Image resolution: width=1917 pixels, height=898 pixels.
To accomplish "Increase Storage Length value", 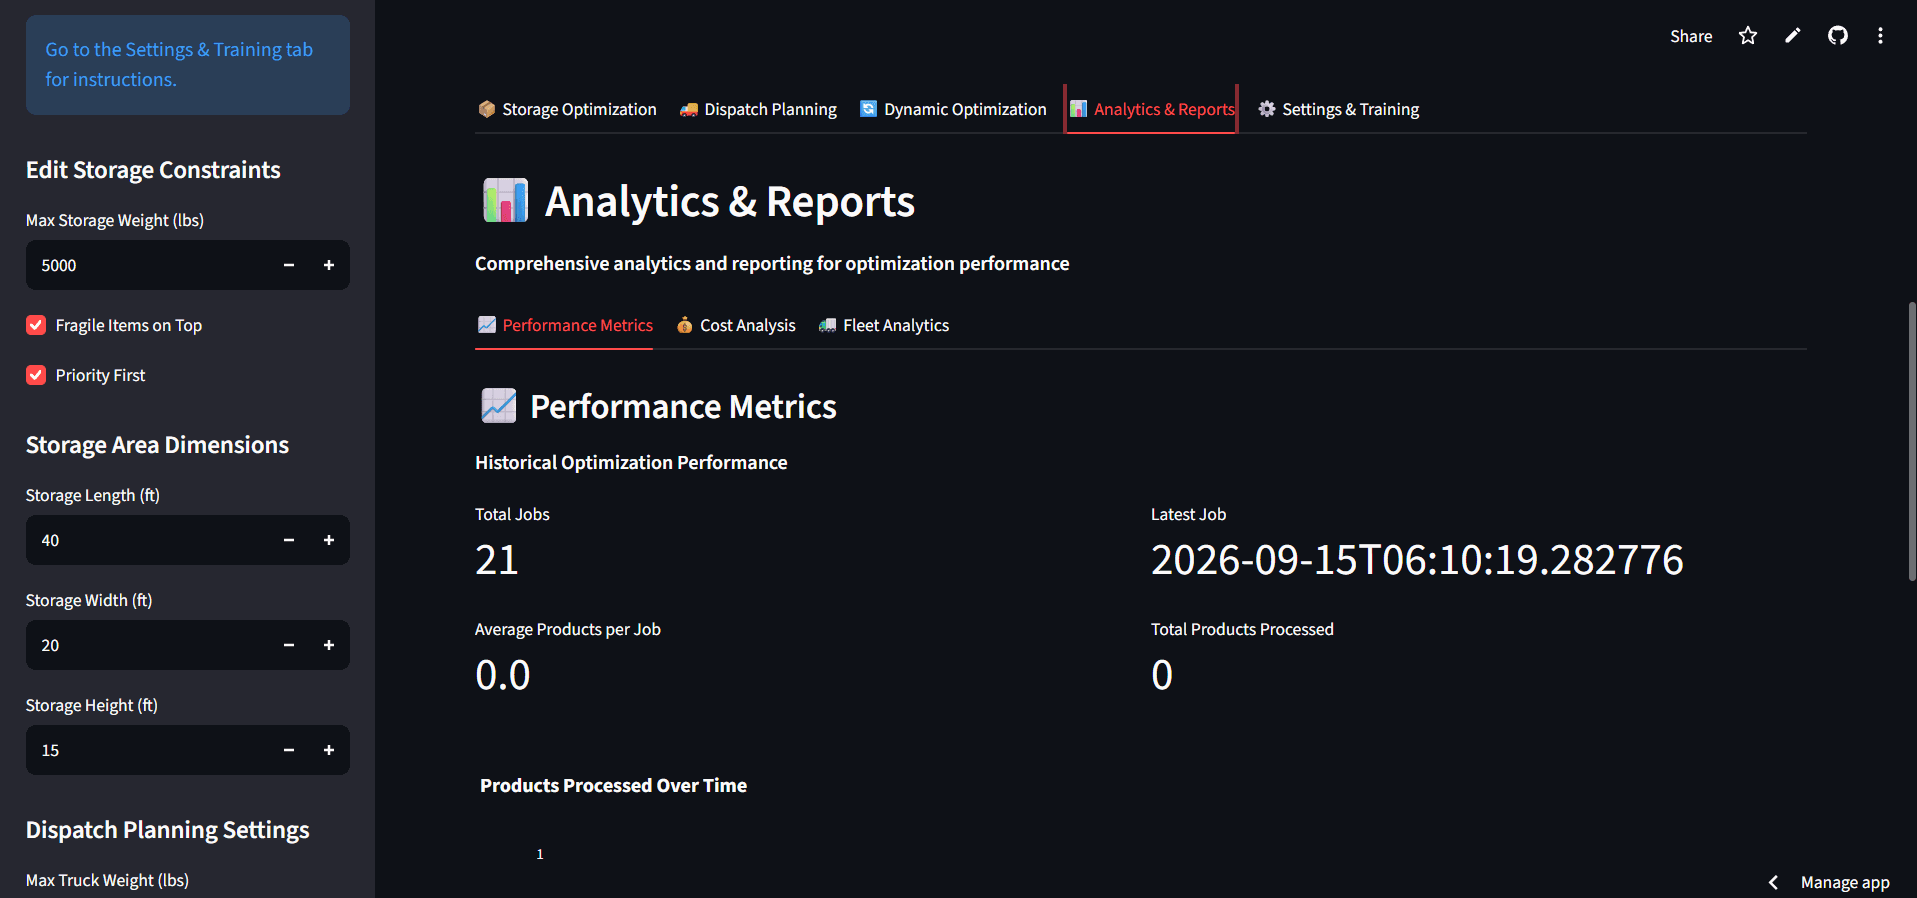I will 329,540.
